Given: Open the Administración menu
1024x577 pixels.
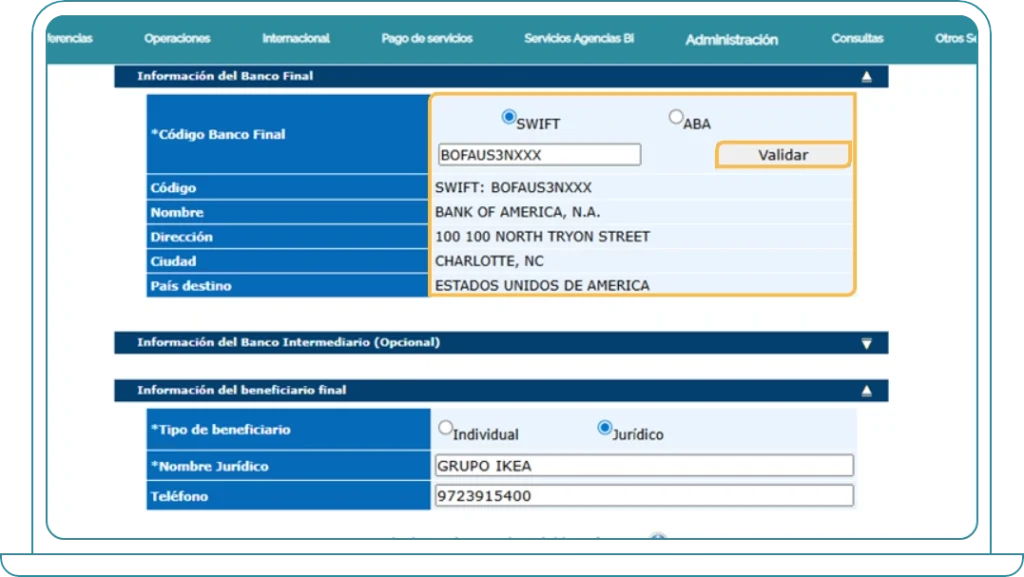Looking at the screenshot, I should 731,41.
